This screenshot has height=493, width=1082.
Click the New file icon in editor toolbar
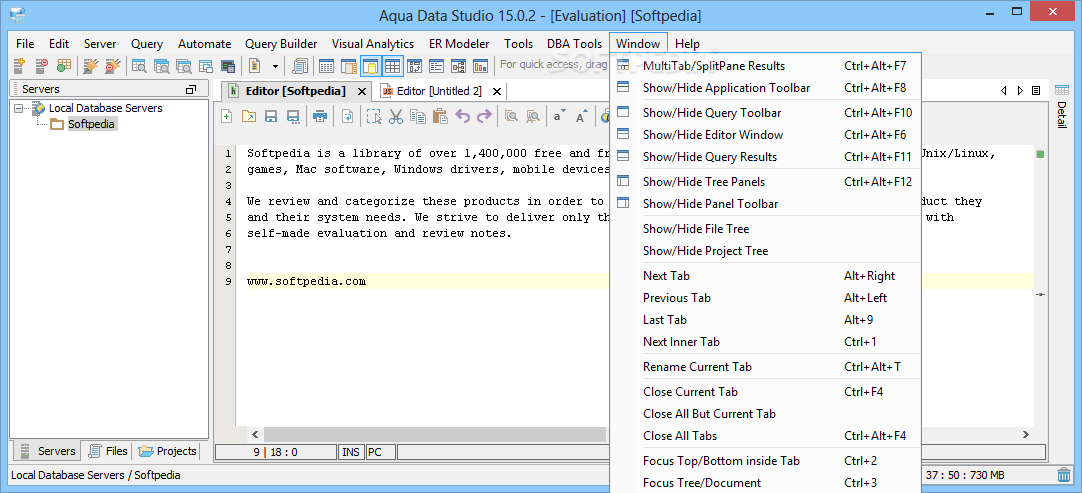pos(226,116)
